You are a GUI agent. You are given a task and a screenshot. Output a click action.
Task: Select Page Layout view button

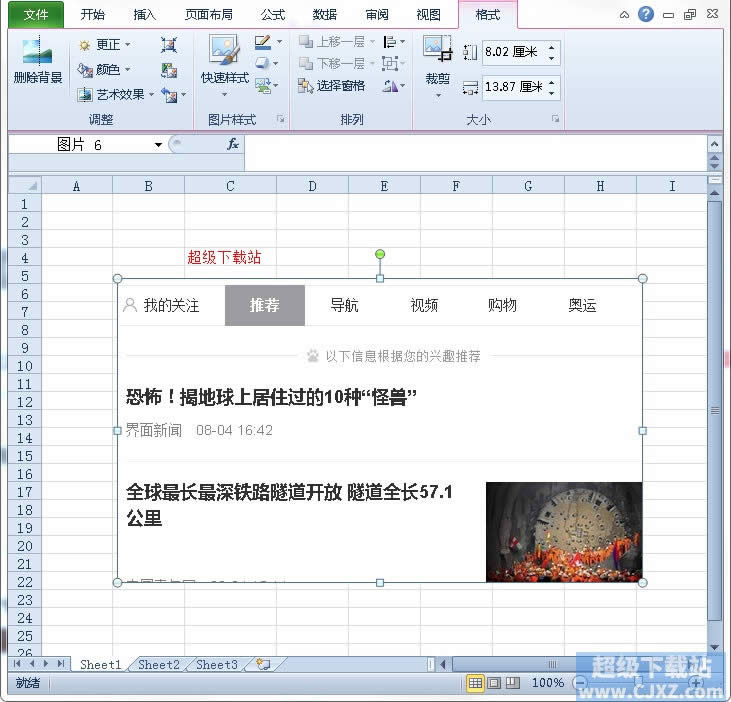coord(494,683)
